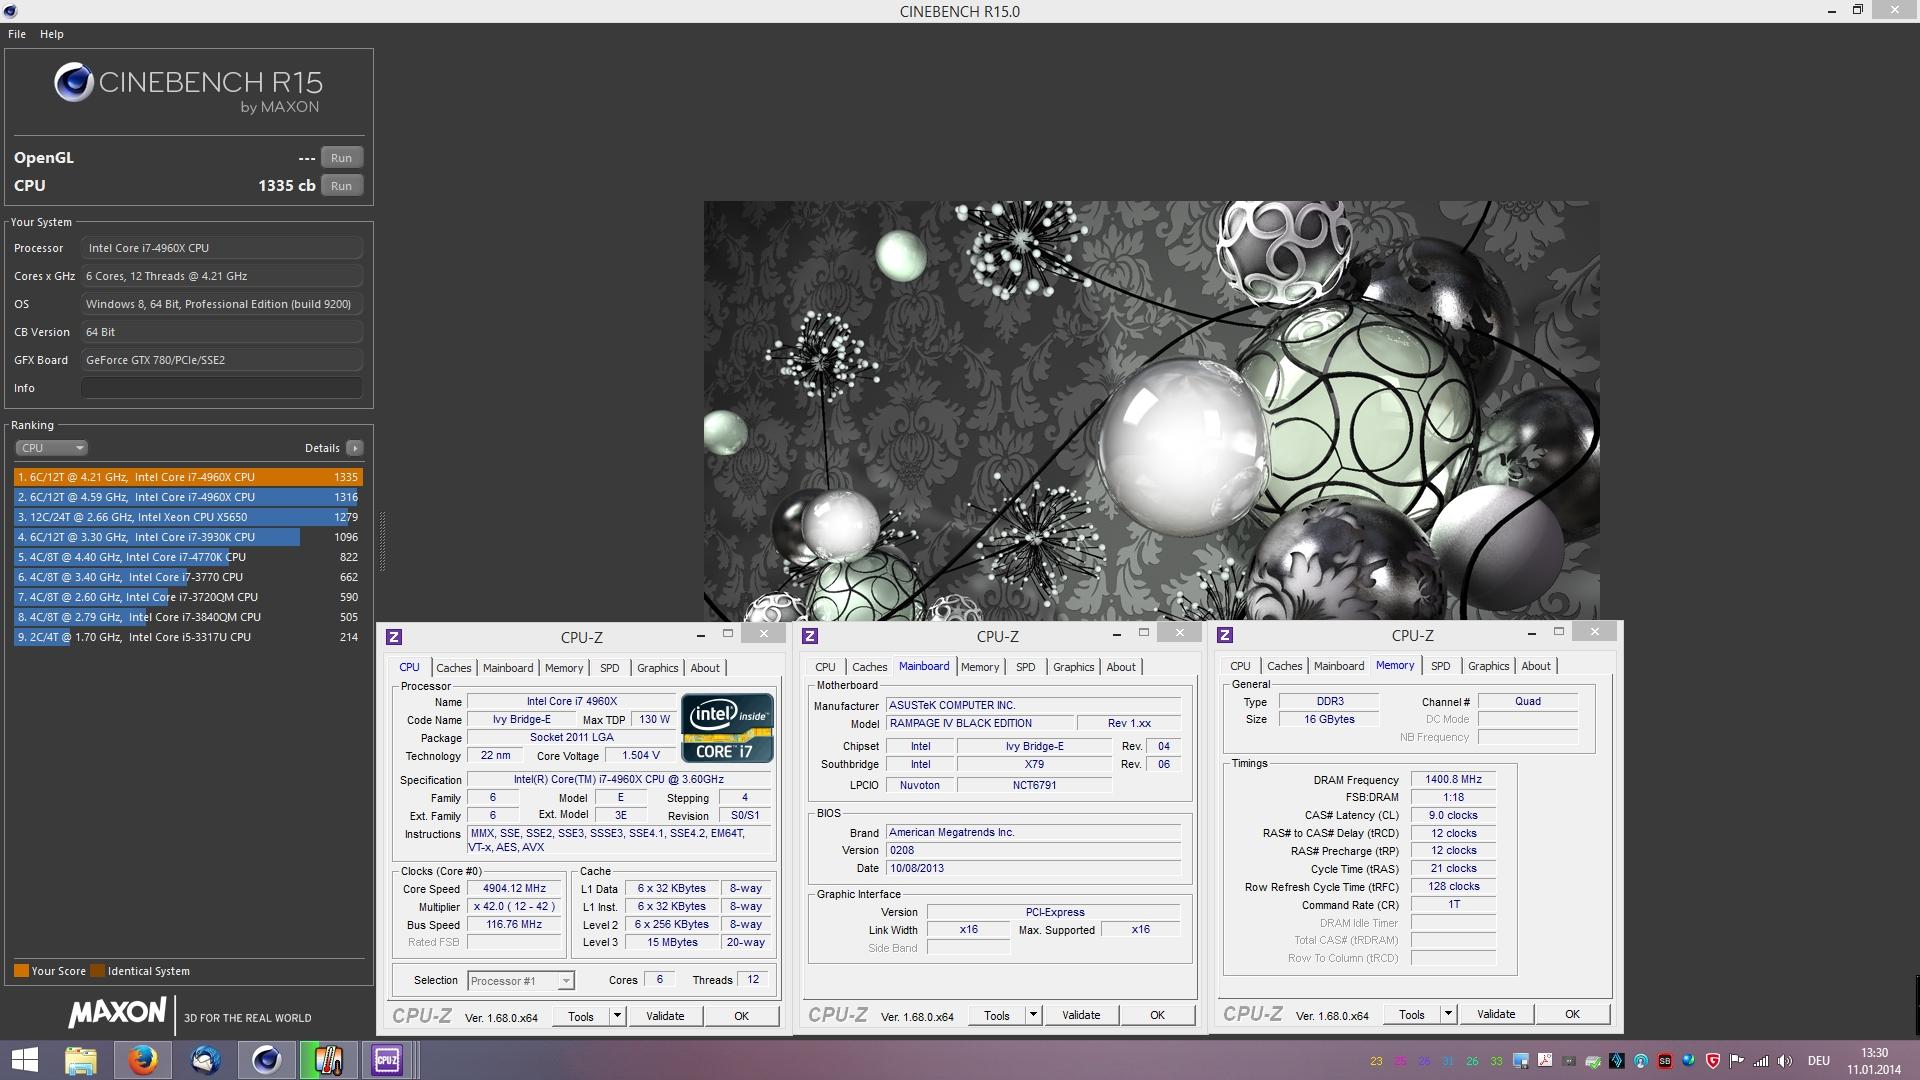Expand Tools arrow in Mainboard CPU-Z window

click(x=1033, y=1015)
